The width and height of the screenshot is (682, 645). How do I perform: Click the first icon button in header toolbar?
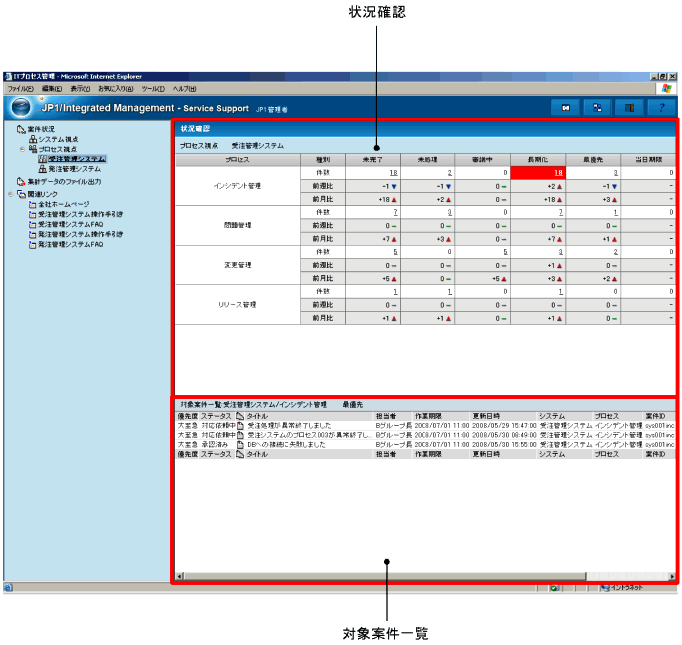click(565, 107)
